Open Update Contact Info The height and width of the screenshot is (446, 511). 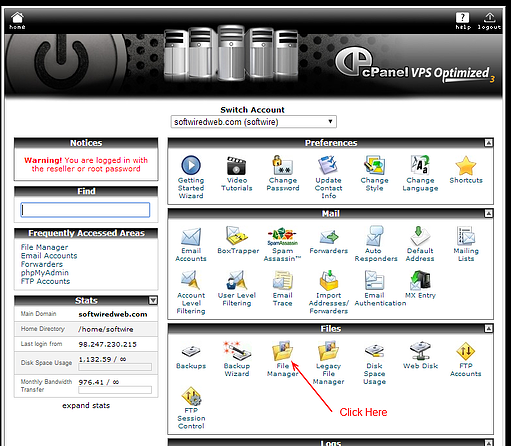pyautogui.click(x=328, y=165)
